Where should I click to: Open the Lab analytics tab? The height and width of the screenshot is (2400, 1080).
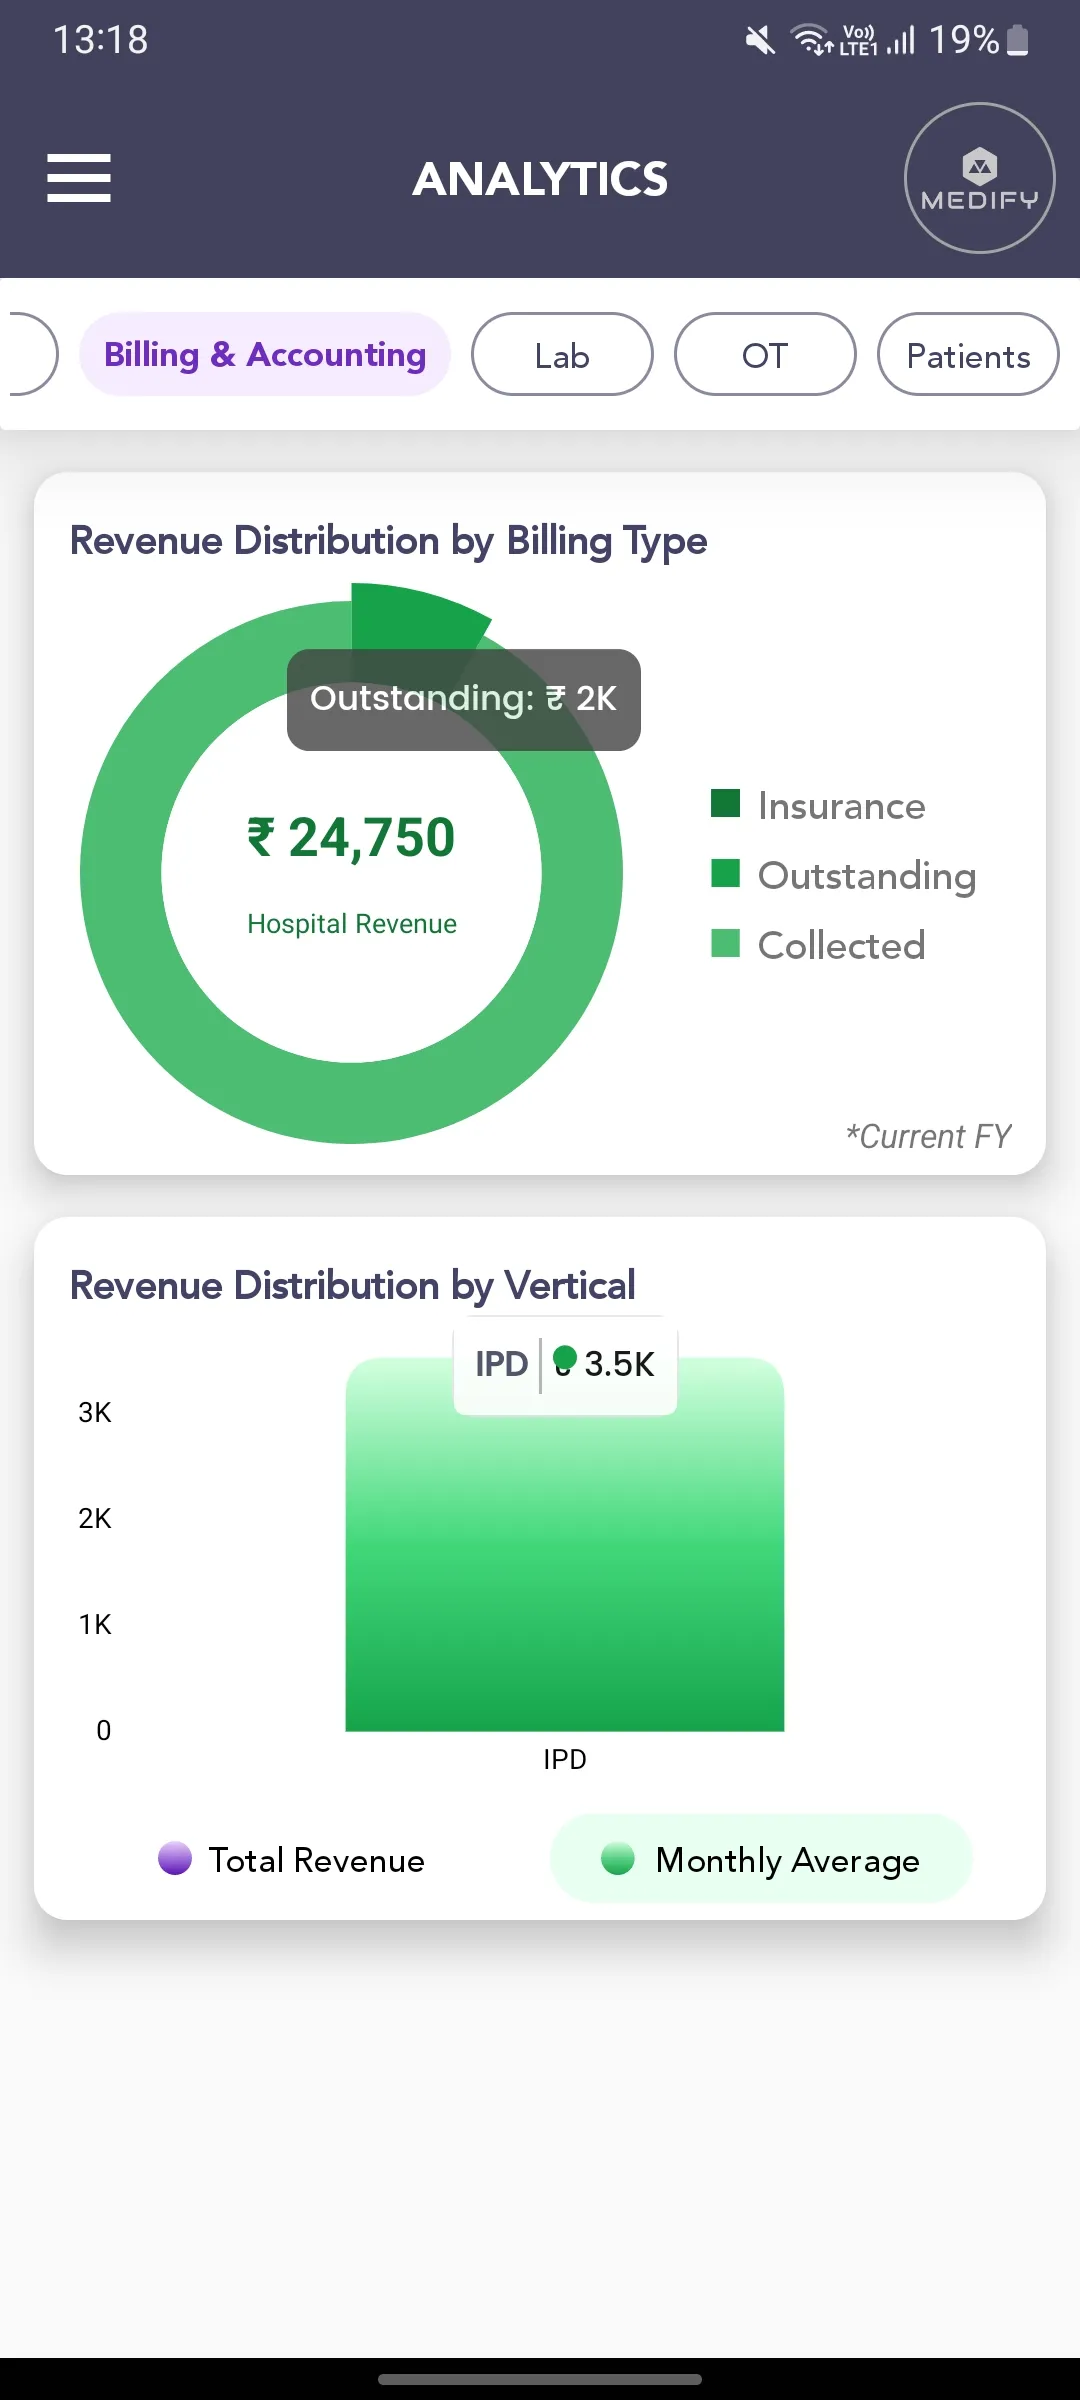562,355
